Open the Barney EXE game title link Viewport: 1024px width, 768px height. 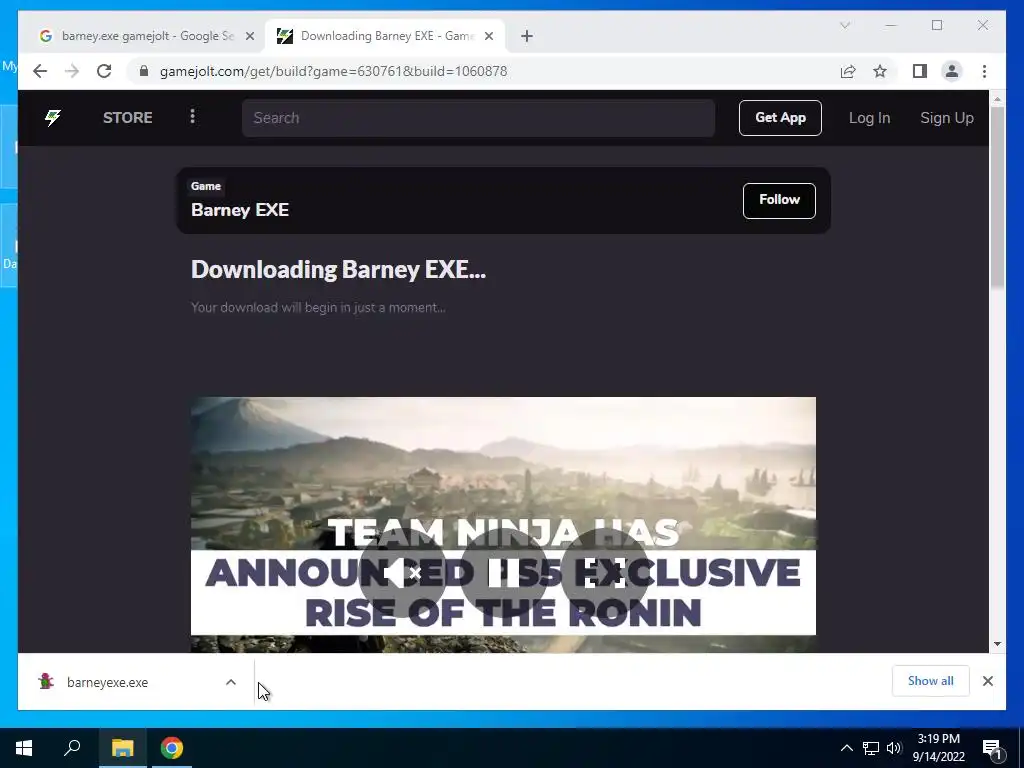coord(240,210)
